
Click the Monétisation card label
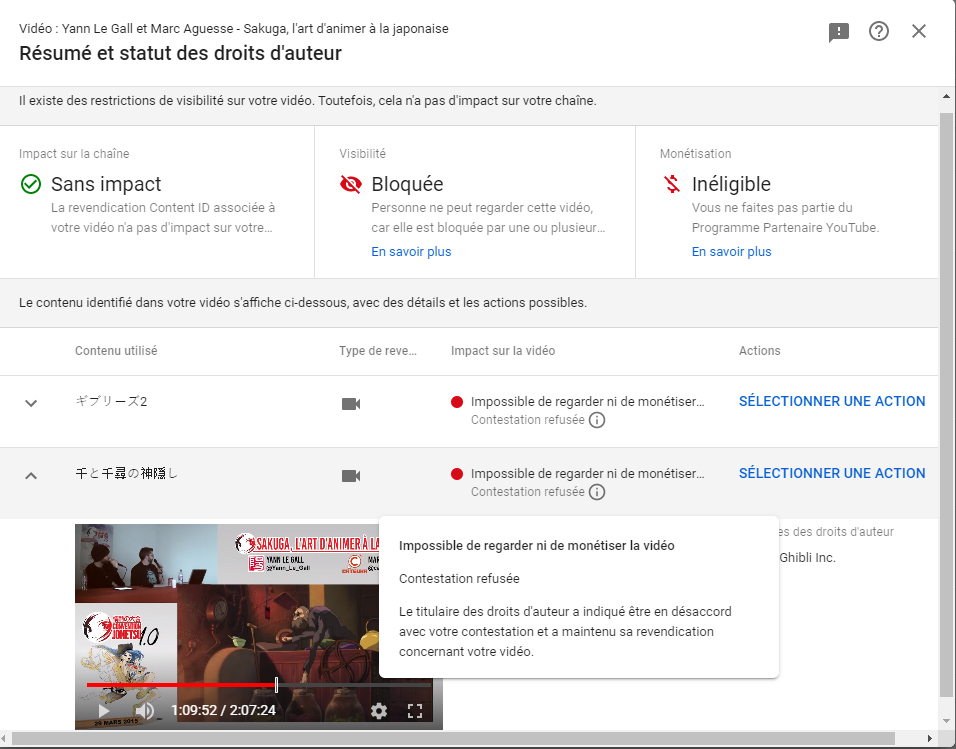click(695, 154)
